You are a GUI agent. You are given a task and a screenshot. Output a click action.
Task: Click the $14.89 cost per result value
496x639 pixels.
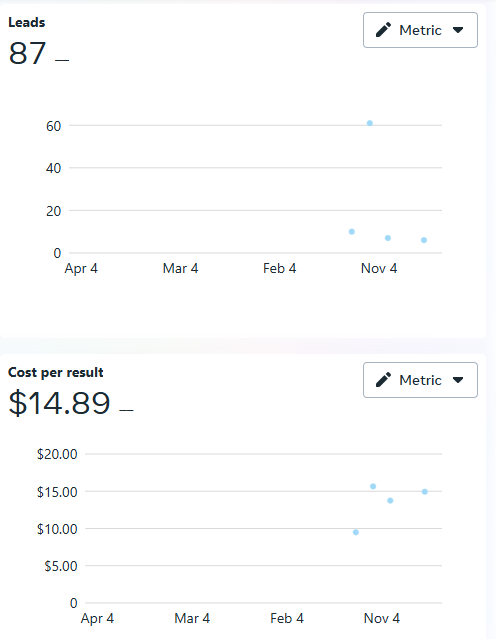(x=60, y=403)
